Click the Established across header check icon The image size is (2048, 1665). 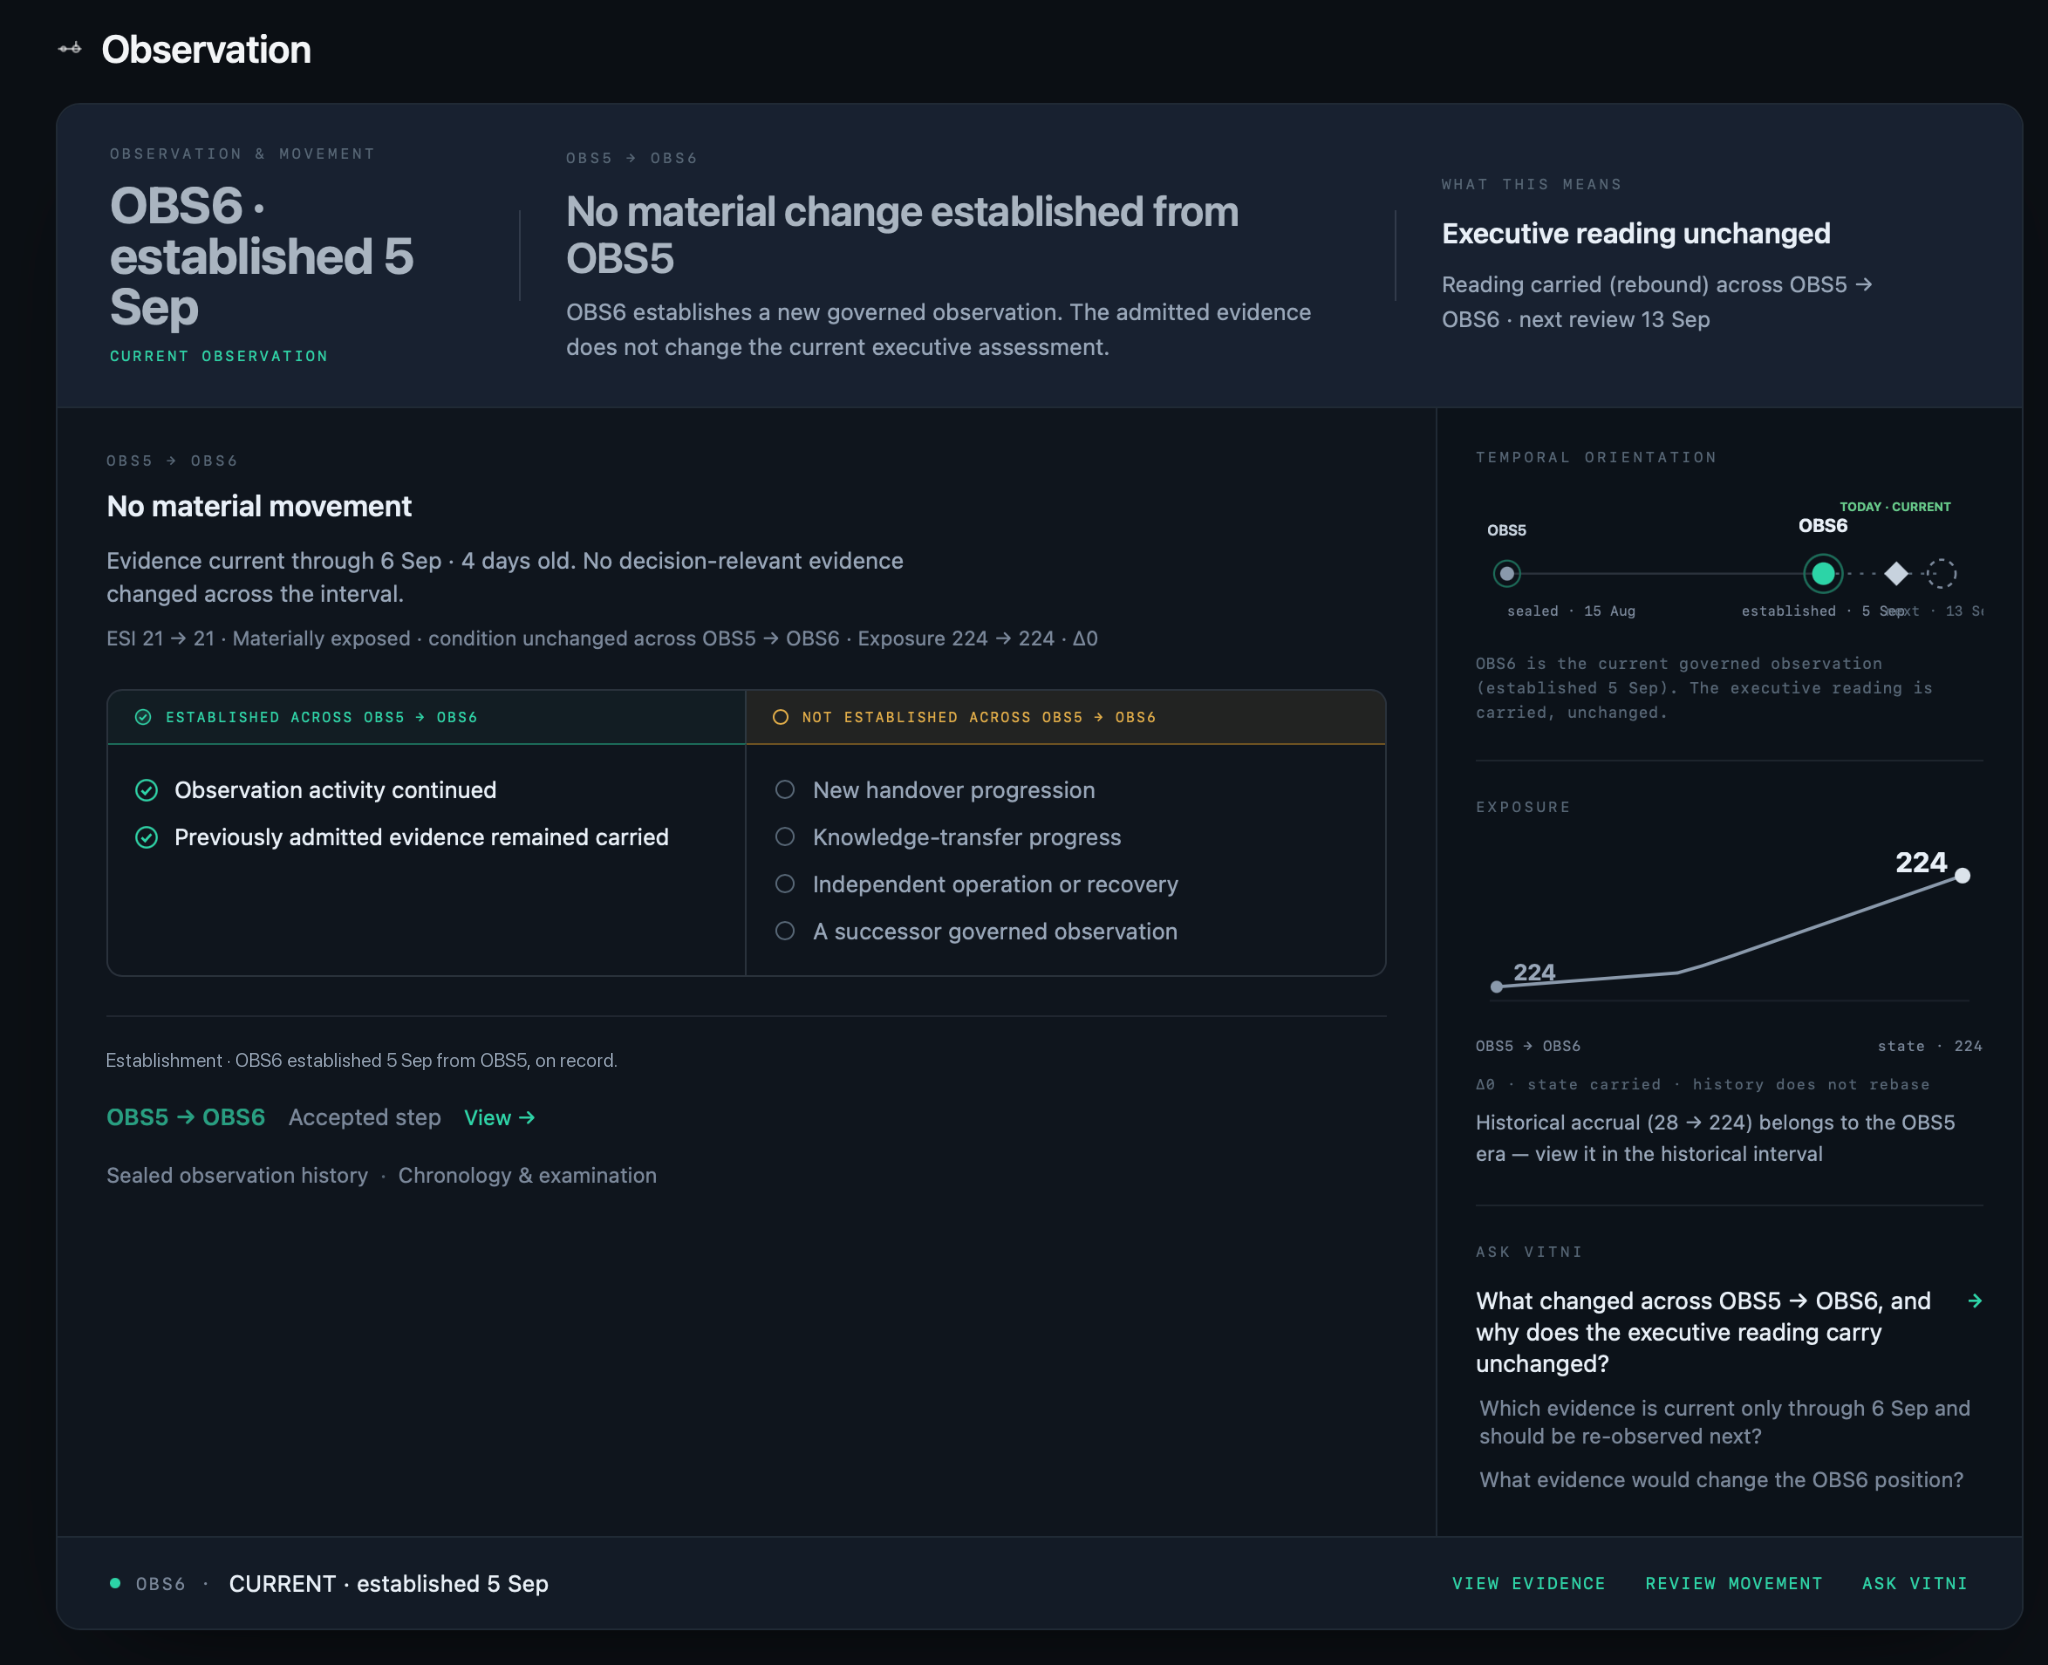coord(143,717)
